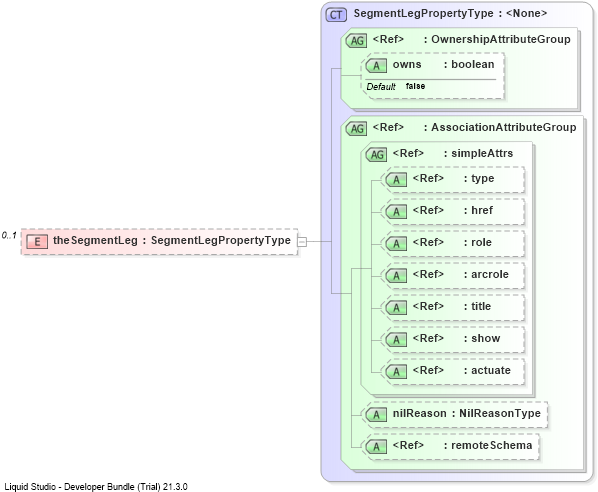
Task: Select 'SegmentLegPropertyType : <None>' header text
Action: 450,13
